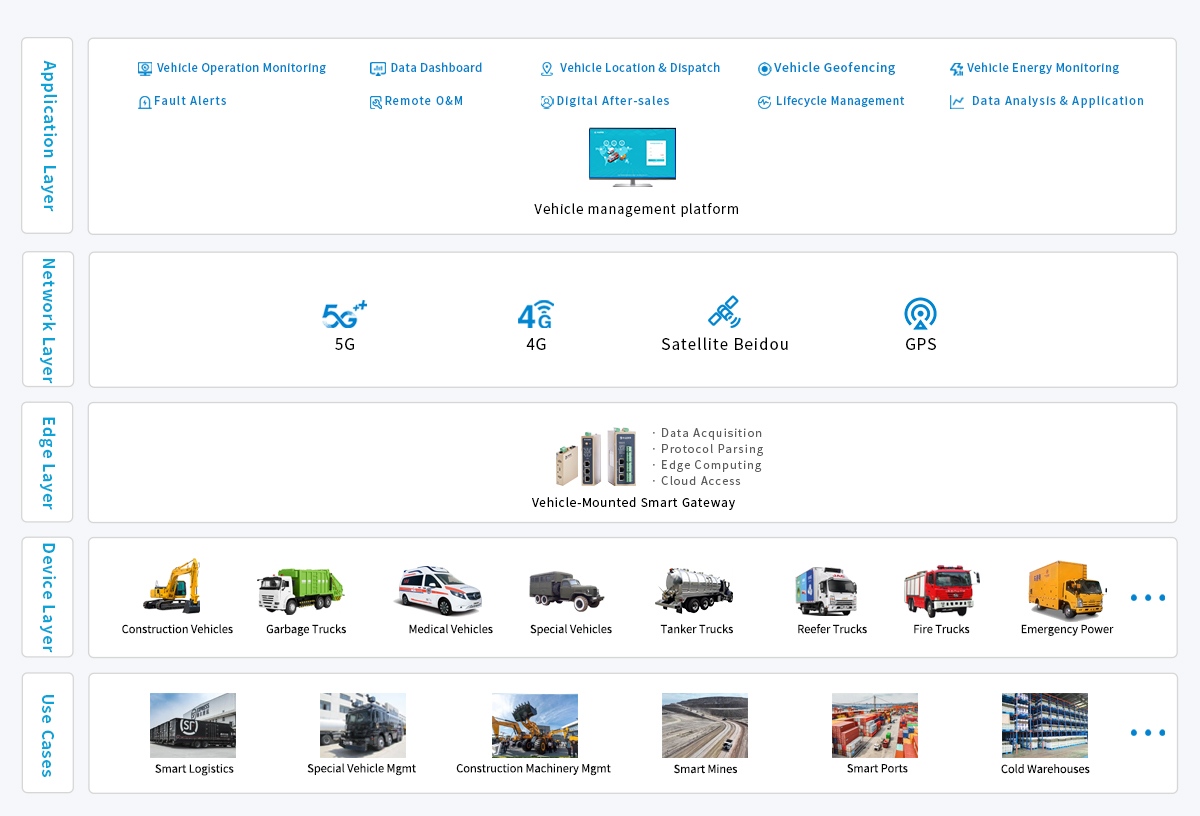The image size is (1200, 816).
Task: Click the Vehicle Operation Monitoring icon
Action: point(145,69)
